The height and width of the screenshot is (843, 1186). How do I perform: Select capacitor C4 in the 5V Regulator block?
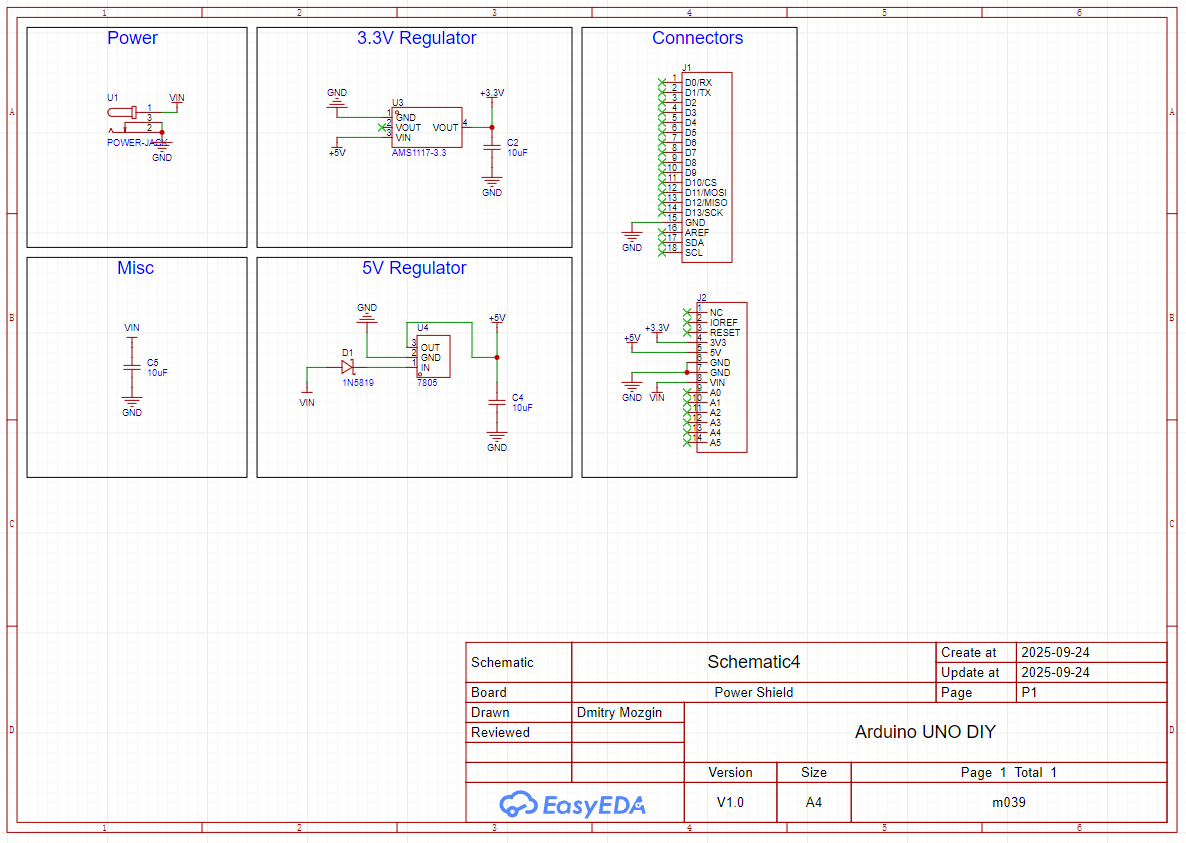click(x=496, y=402)
